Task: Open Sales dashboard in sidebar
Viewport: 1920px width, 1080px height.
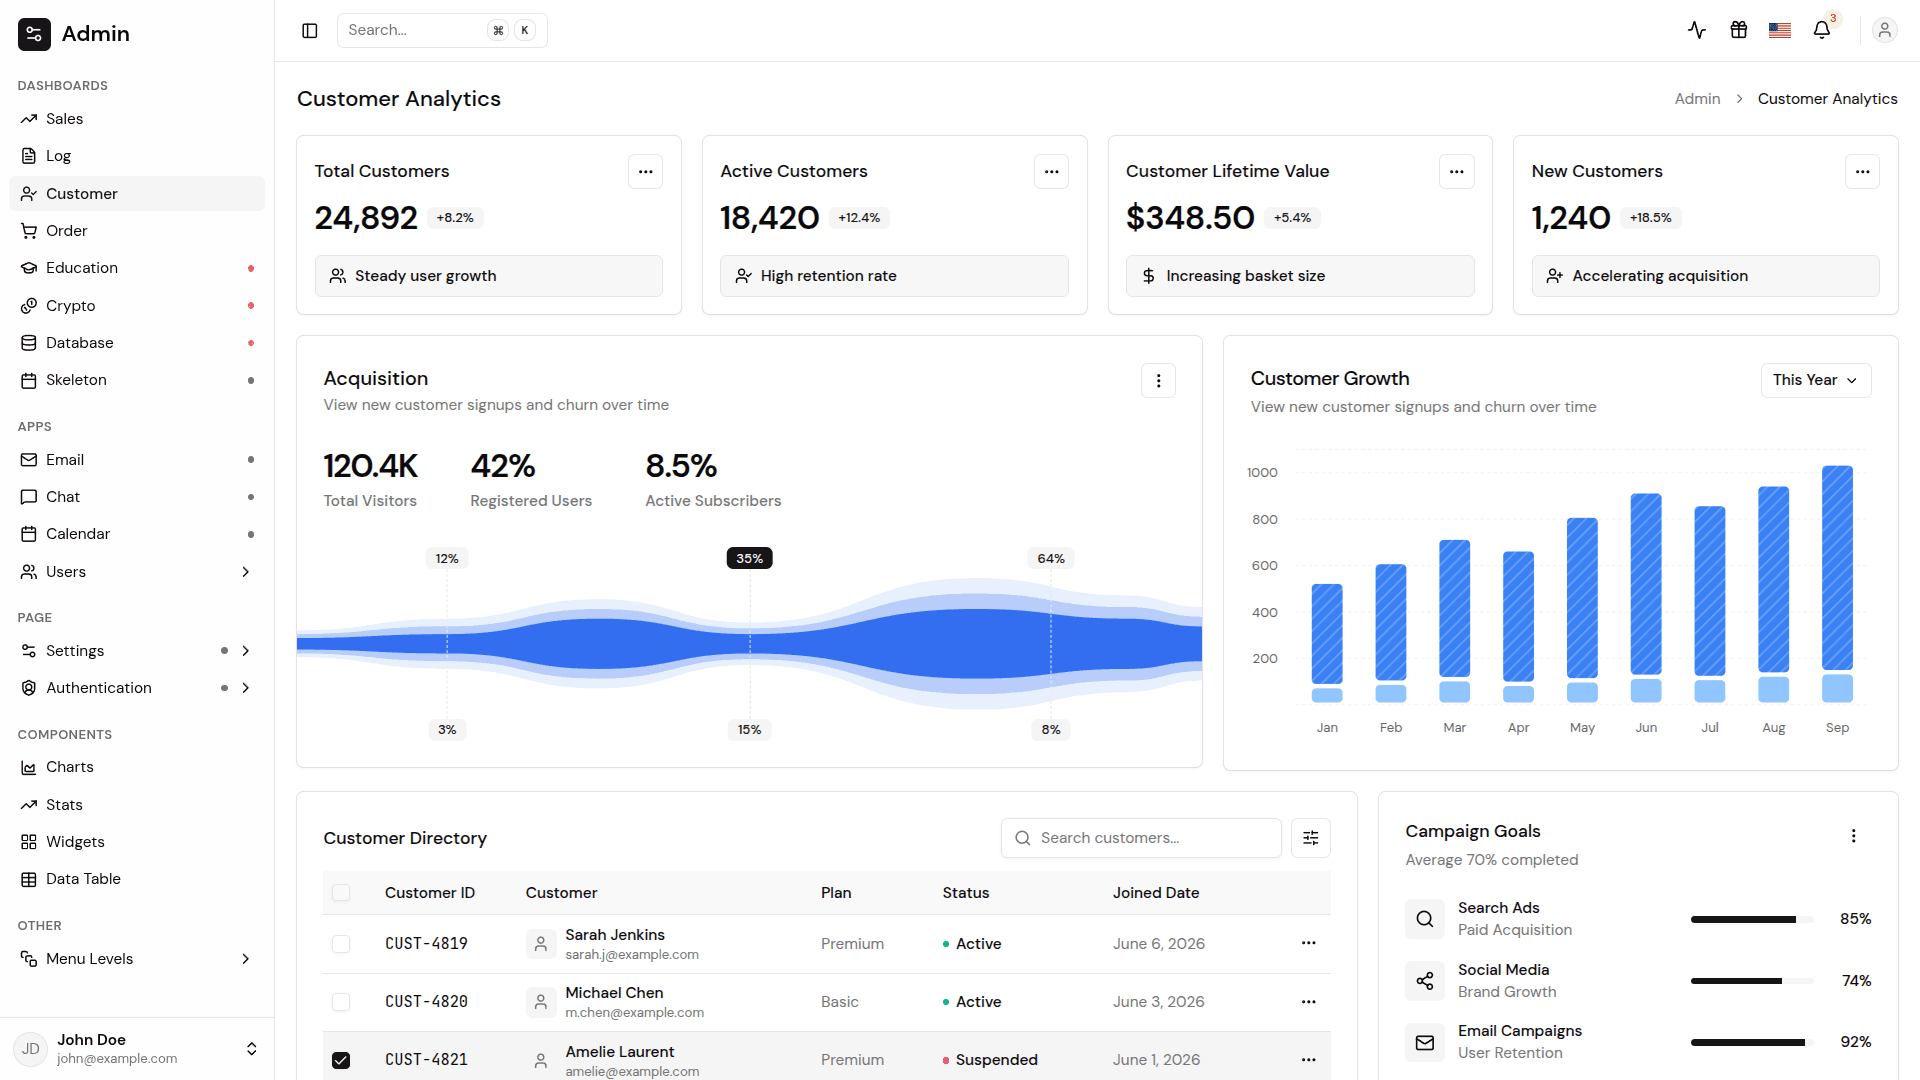Action: [137, 119]
